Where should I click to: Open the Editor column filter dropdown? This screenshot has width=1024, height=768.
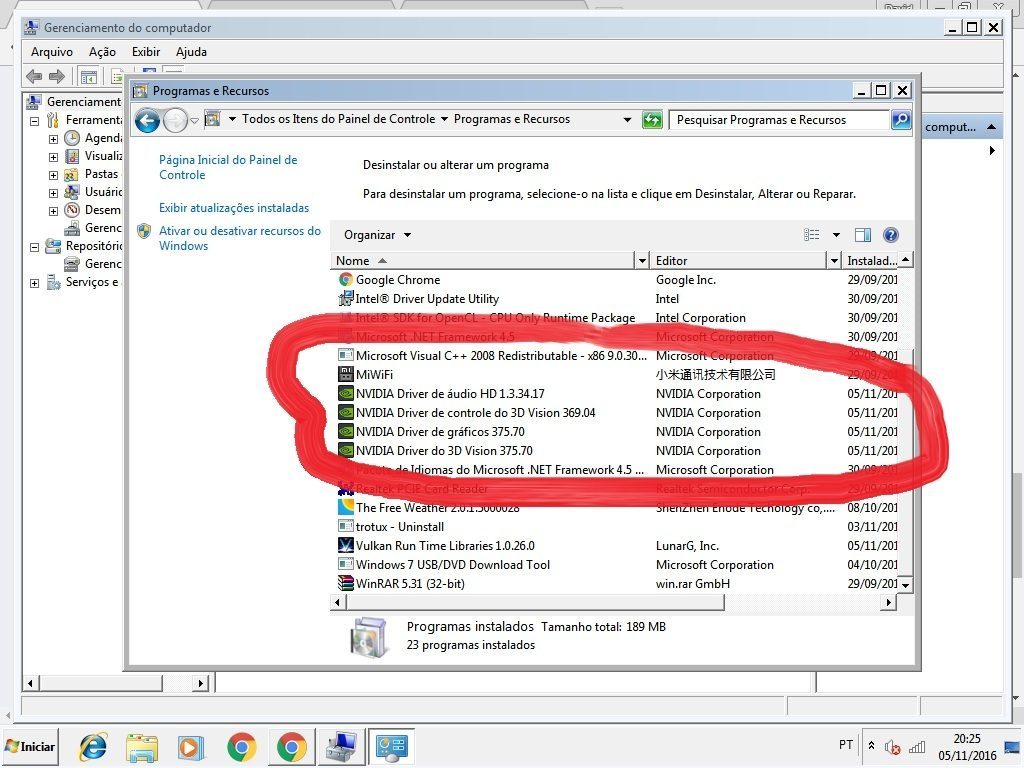pyautogui.click(x=834, y=261)
